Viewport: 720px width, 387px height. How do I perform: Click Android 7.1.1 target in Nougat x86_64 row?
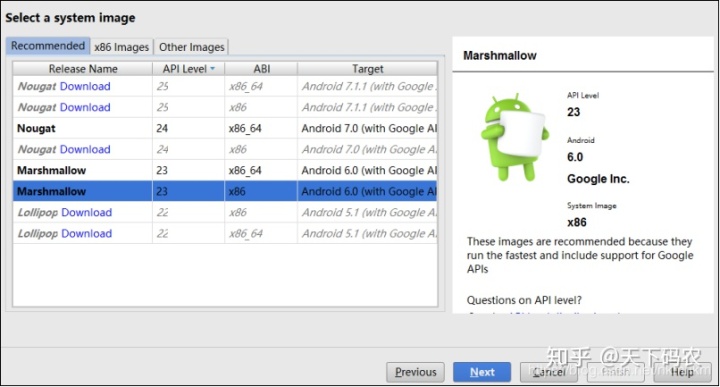click(x=369, y=86)
